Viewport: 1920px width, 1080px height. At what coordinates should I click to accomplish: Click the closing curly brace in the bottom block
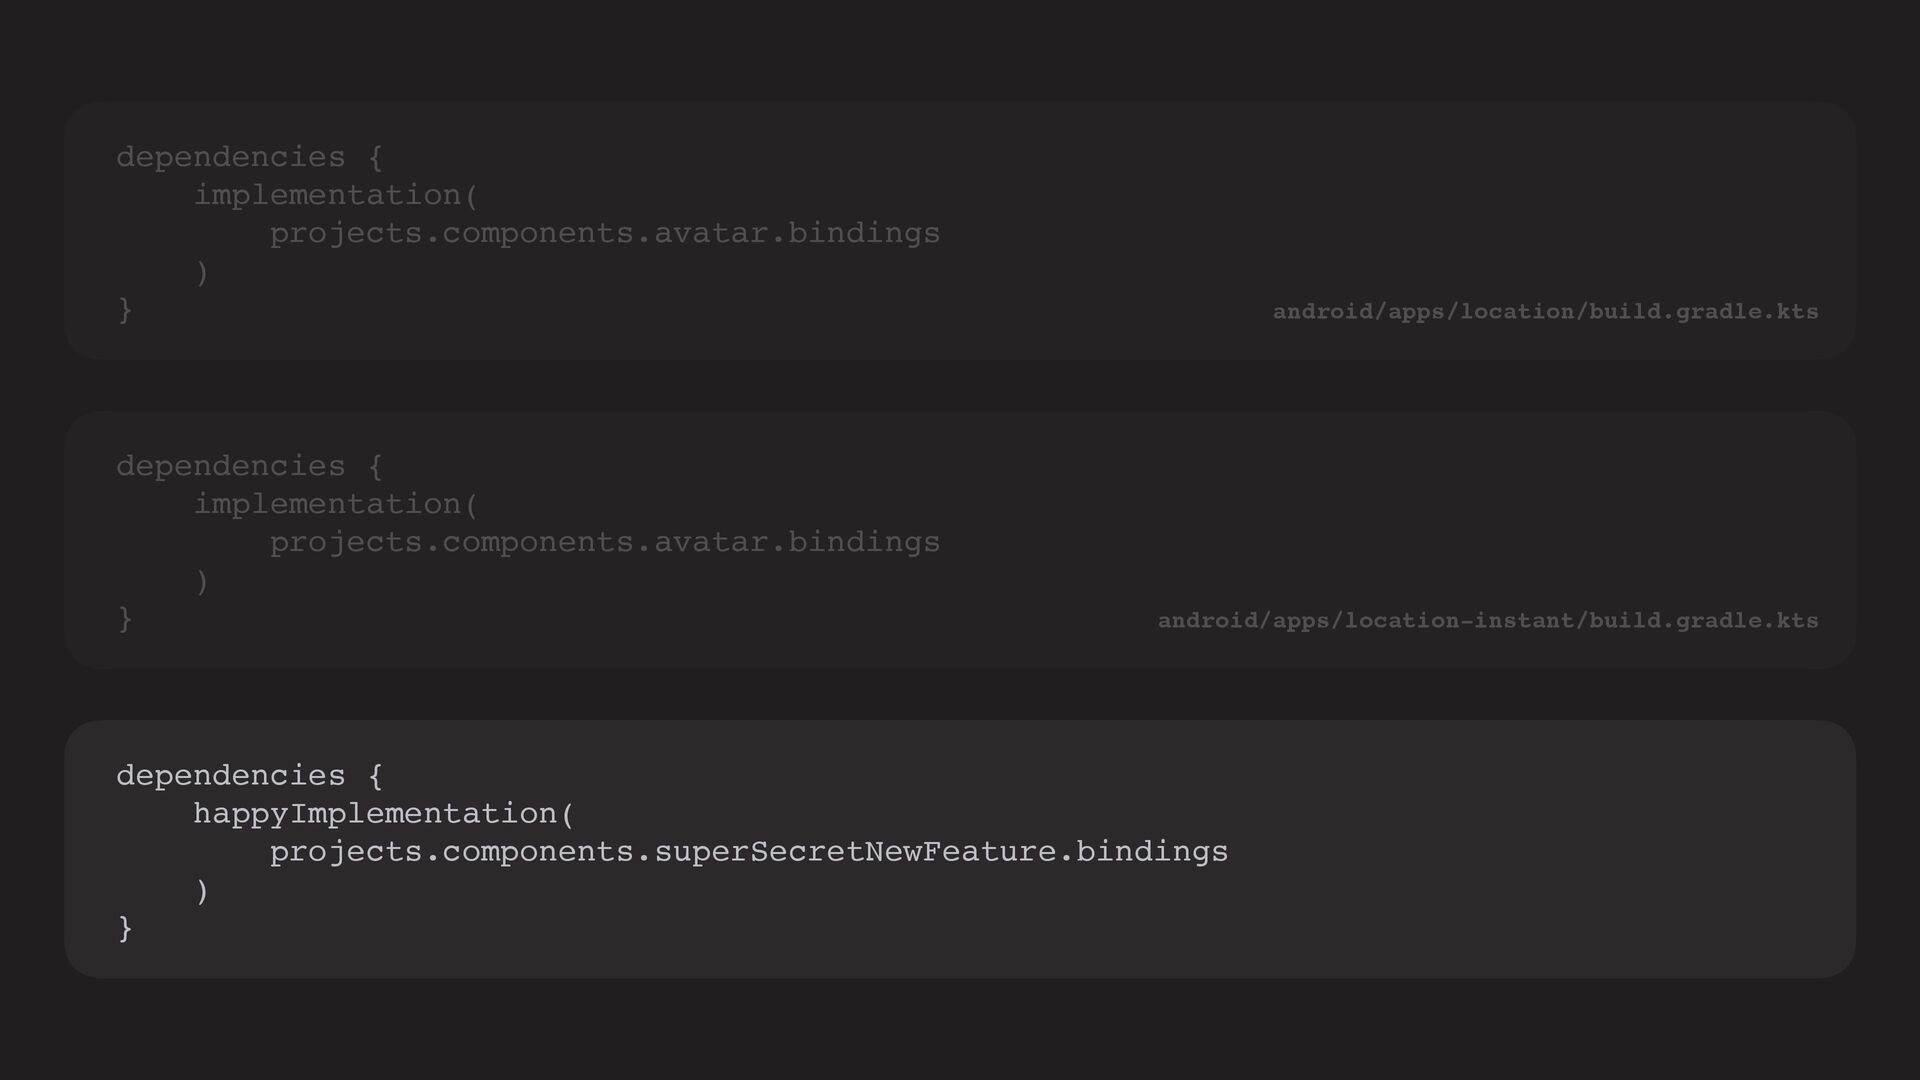125,929
